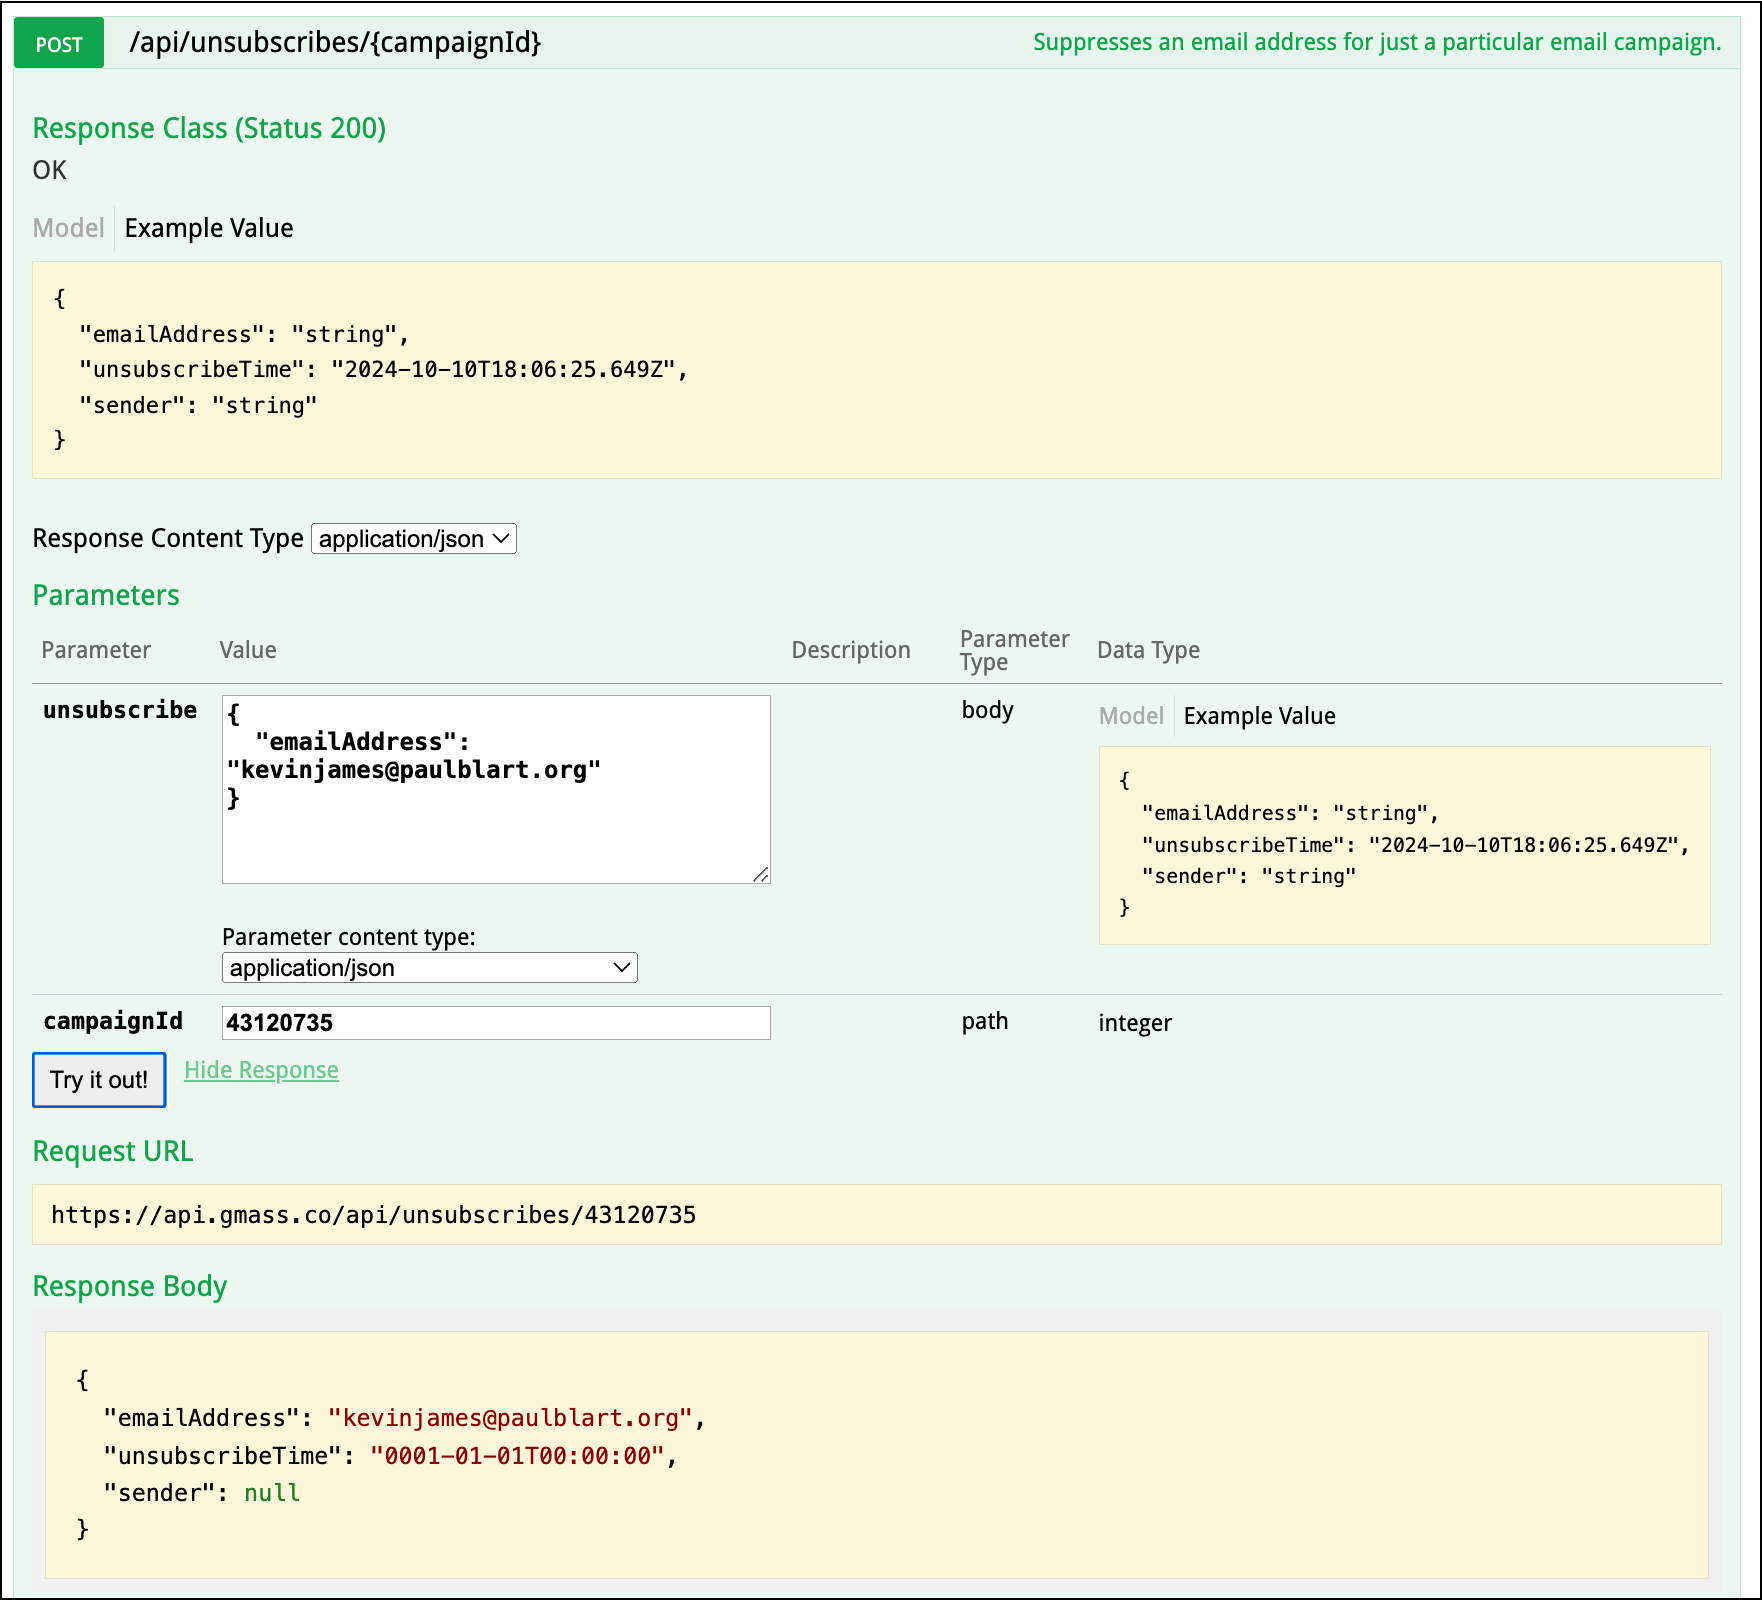The image size is (1762, 1600).
Task: Click the null sender value in Response Body
Action: (x=272, y=1493)
